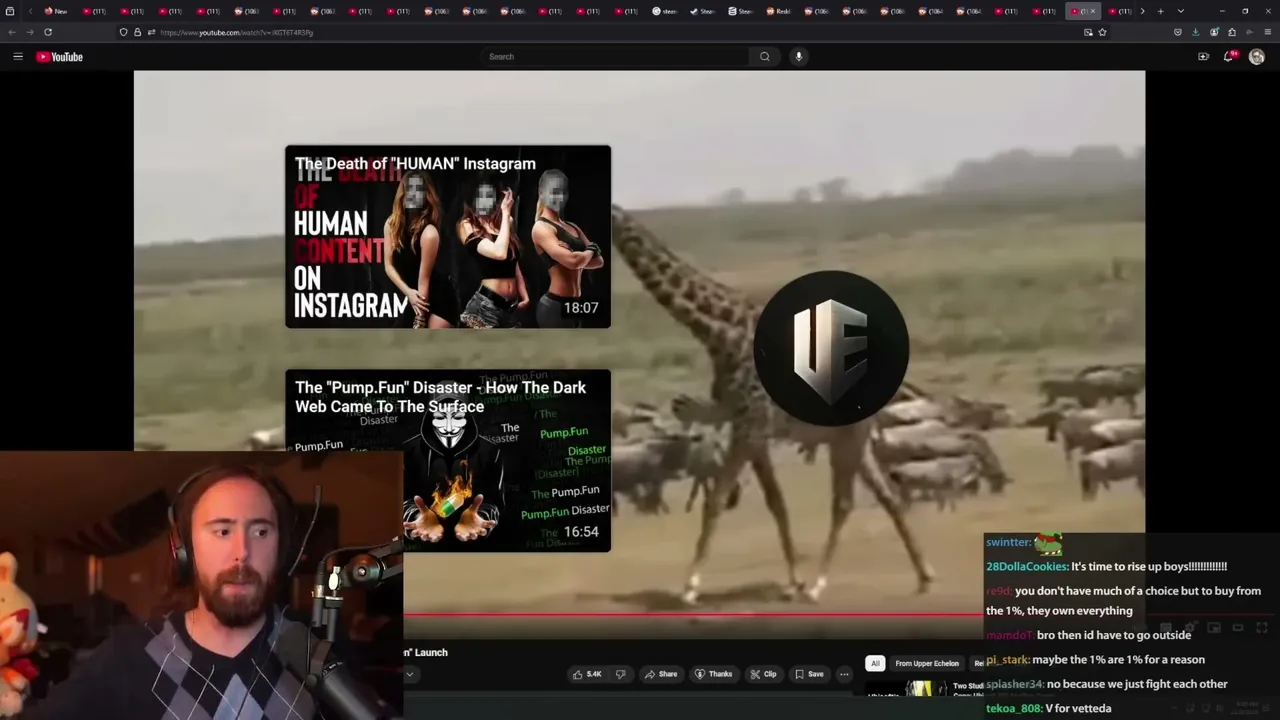Open the YouTube guide hamburger menu

[18, 57]
